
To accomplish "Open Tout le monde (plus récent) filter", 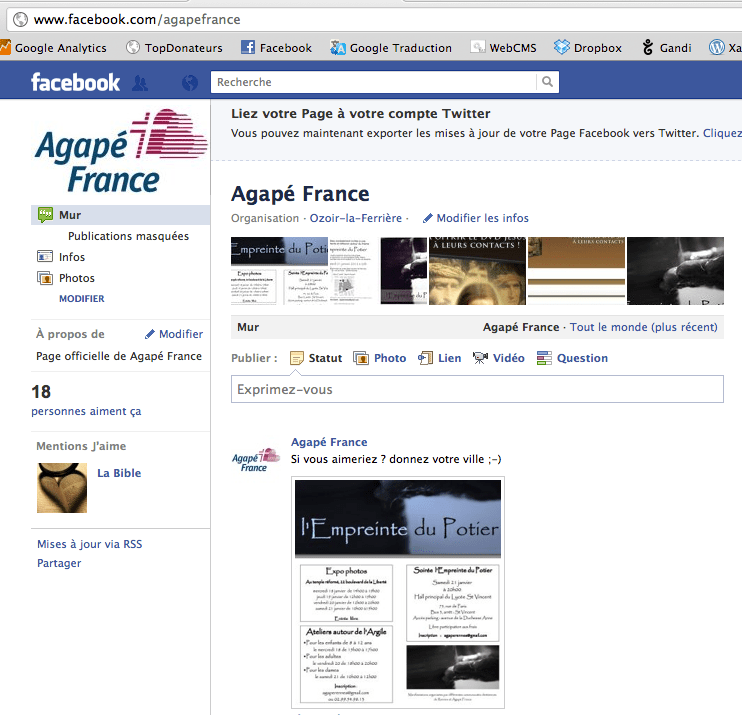I will (x=644, y=327).
